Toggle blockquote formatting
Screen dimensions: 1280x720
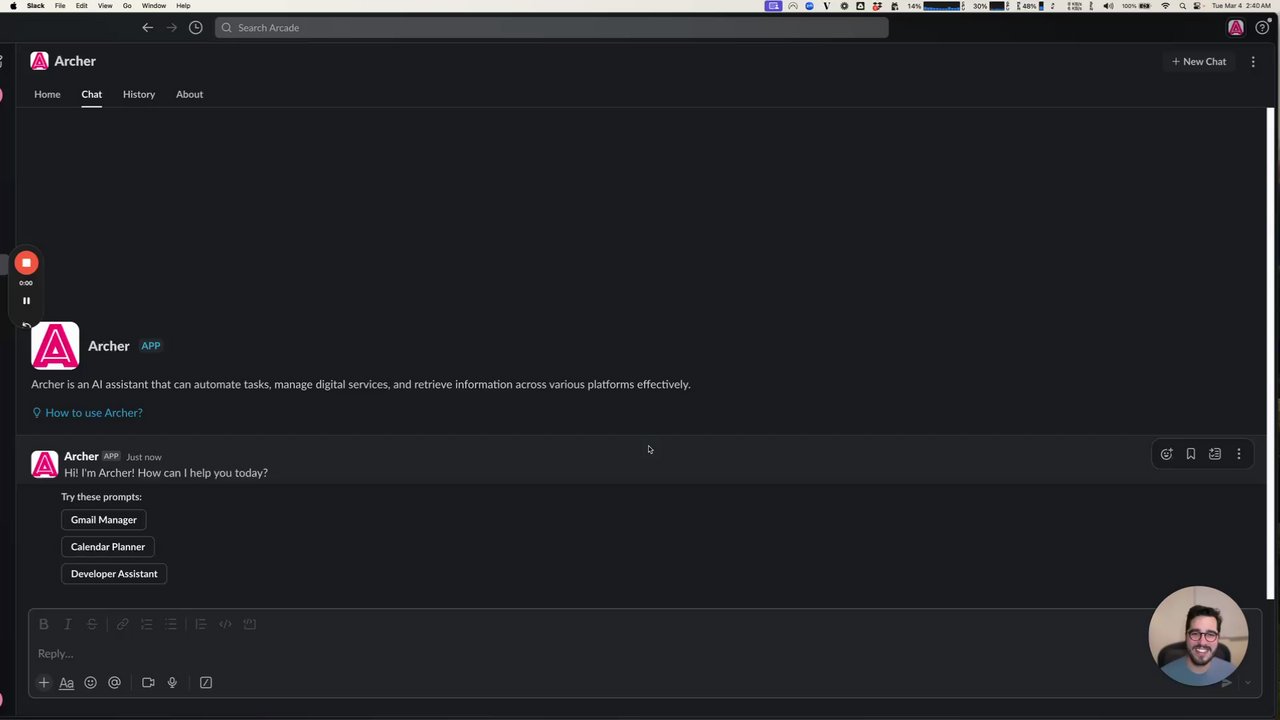tap(200, 624)
